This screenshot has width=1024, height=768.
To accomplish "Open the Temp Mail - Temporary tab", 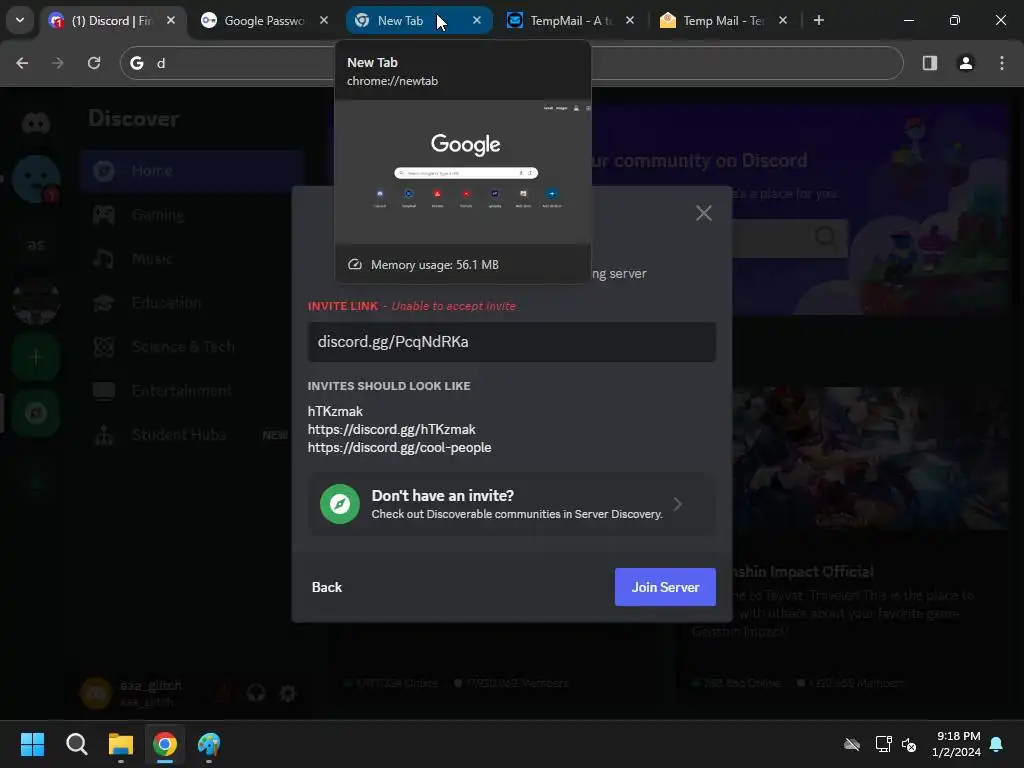I will click(x=723, y=21).
